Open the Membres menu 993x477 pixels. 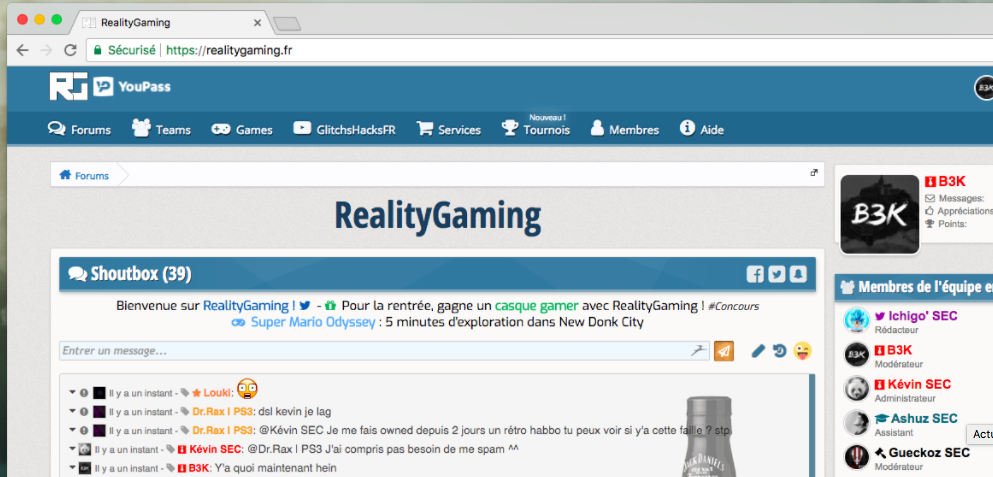click(625, 129)
